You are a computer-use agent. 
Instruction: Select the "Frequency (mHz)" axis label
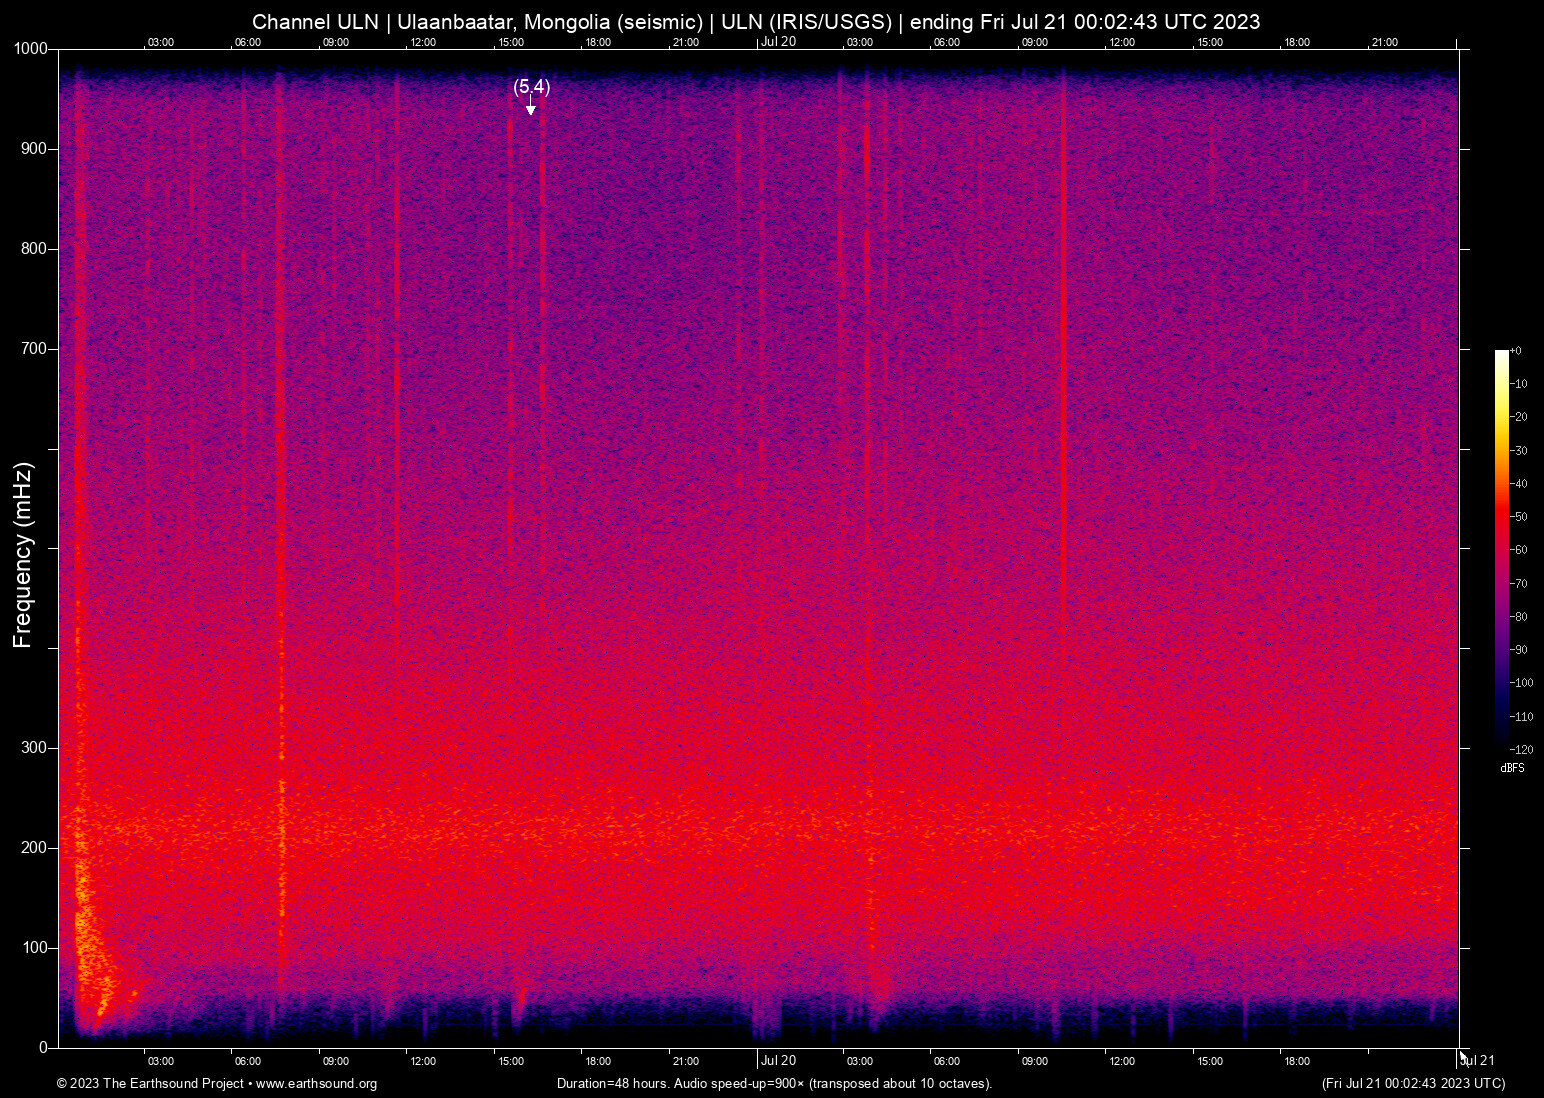pos(23,555)
